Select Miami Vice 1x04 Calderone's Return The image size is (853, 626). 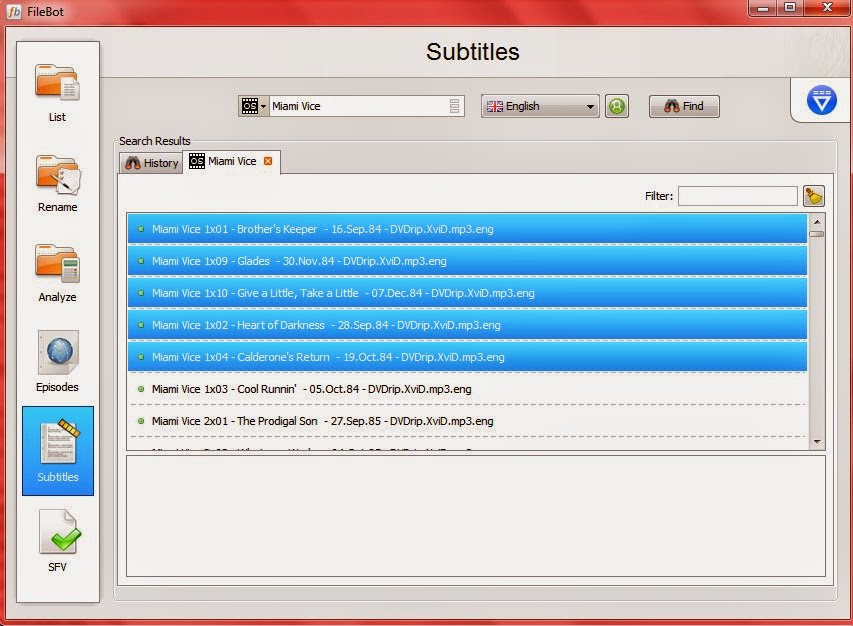point(467,357)
